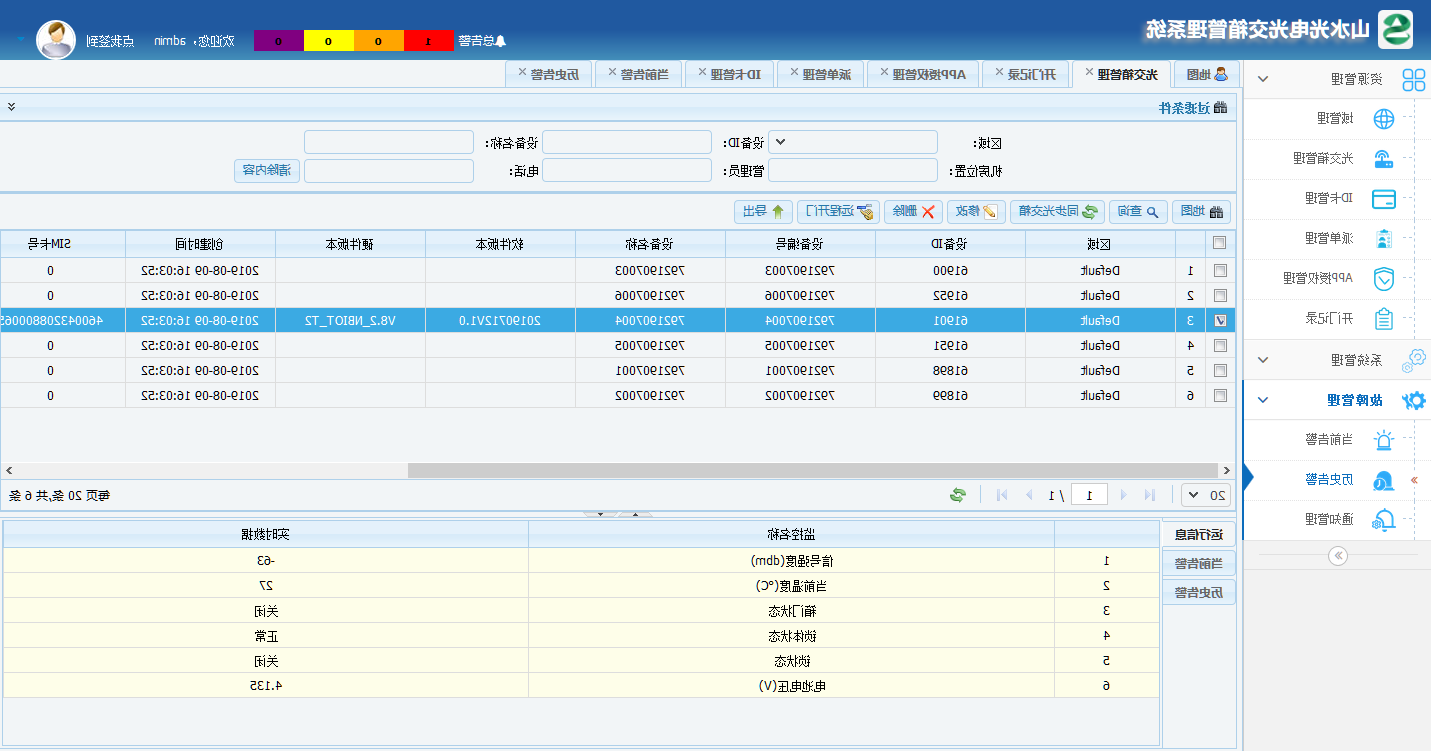The image size is (1431, 751).
Task: Expand the 系统管理 sidebar group
Action: [x=1263, y=359]
